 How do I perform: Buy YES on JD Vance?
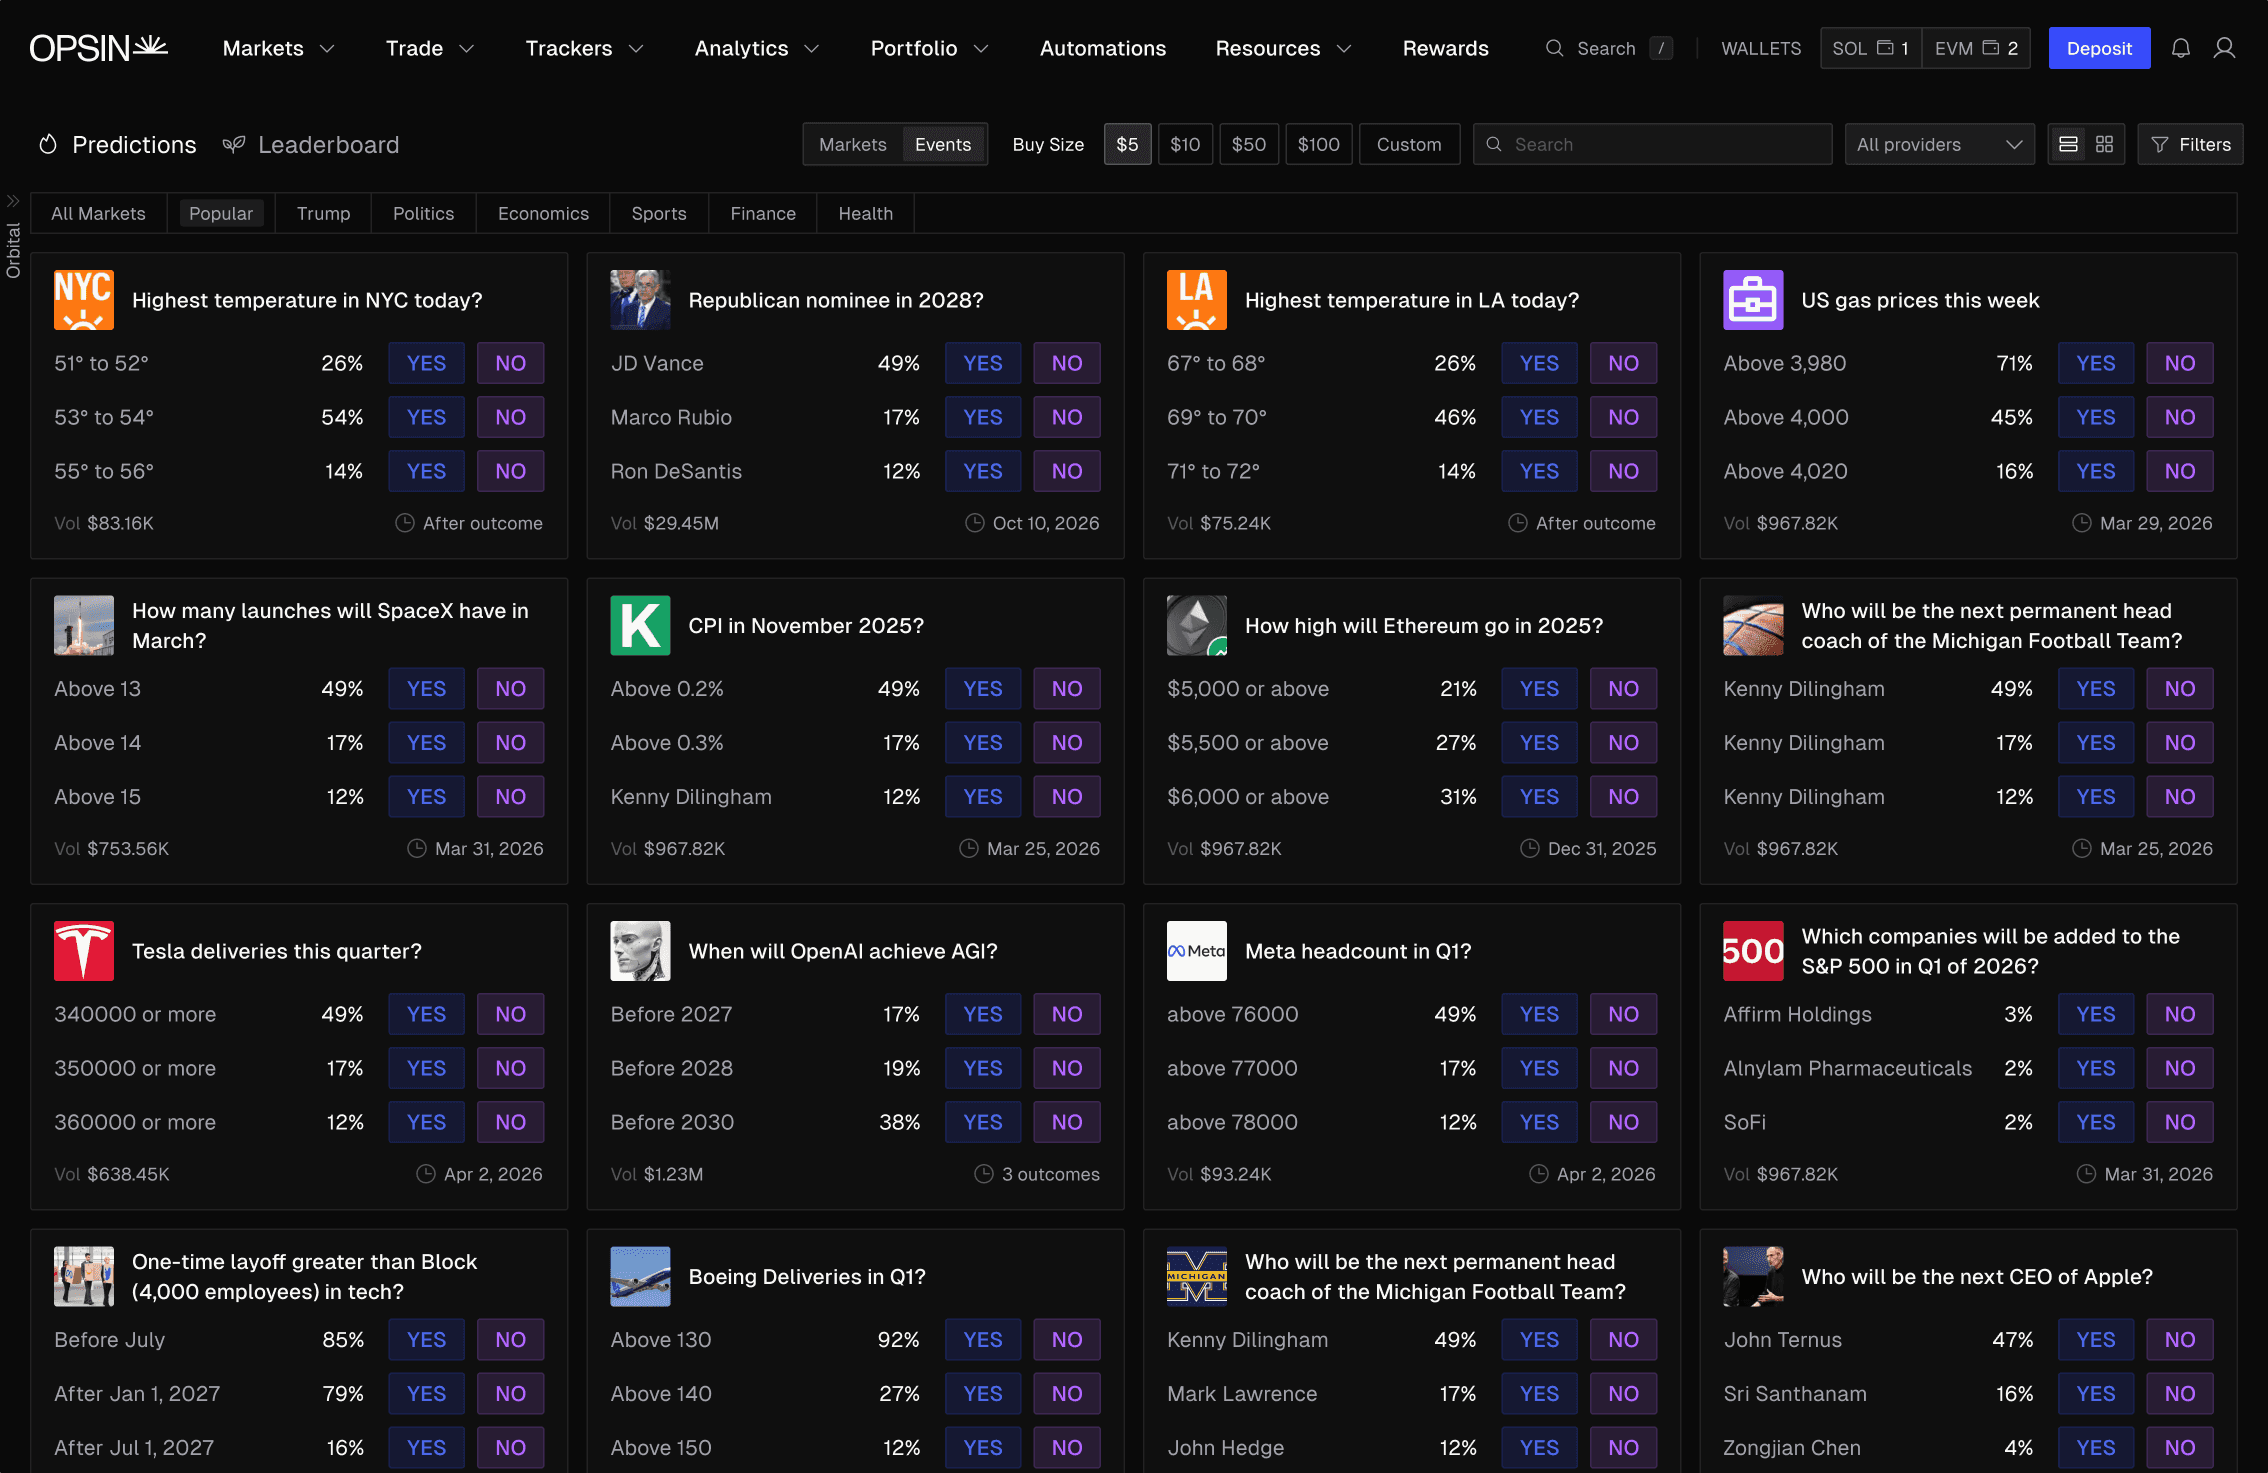pos(982,363)
